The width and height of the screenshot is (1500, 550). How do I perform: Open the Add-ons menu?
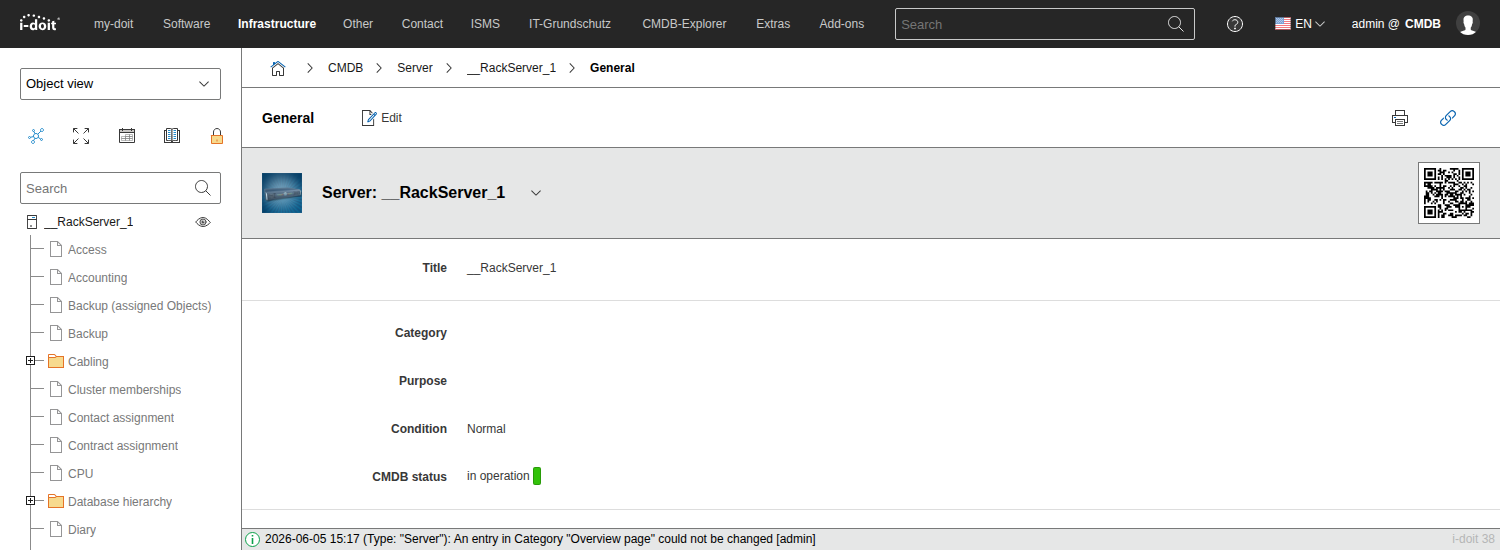pos(842,24)
